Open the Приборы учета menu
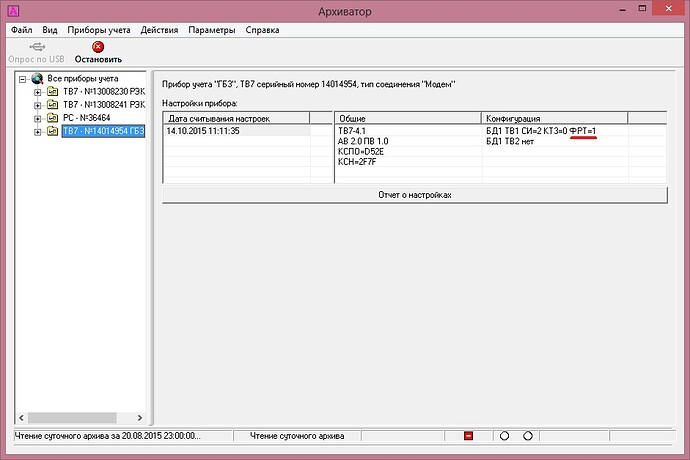The width and height of the screenshot is (690, 460). (x=99, y=30)
